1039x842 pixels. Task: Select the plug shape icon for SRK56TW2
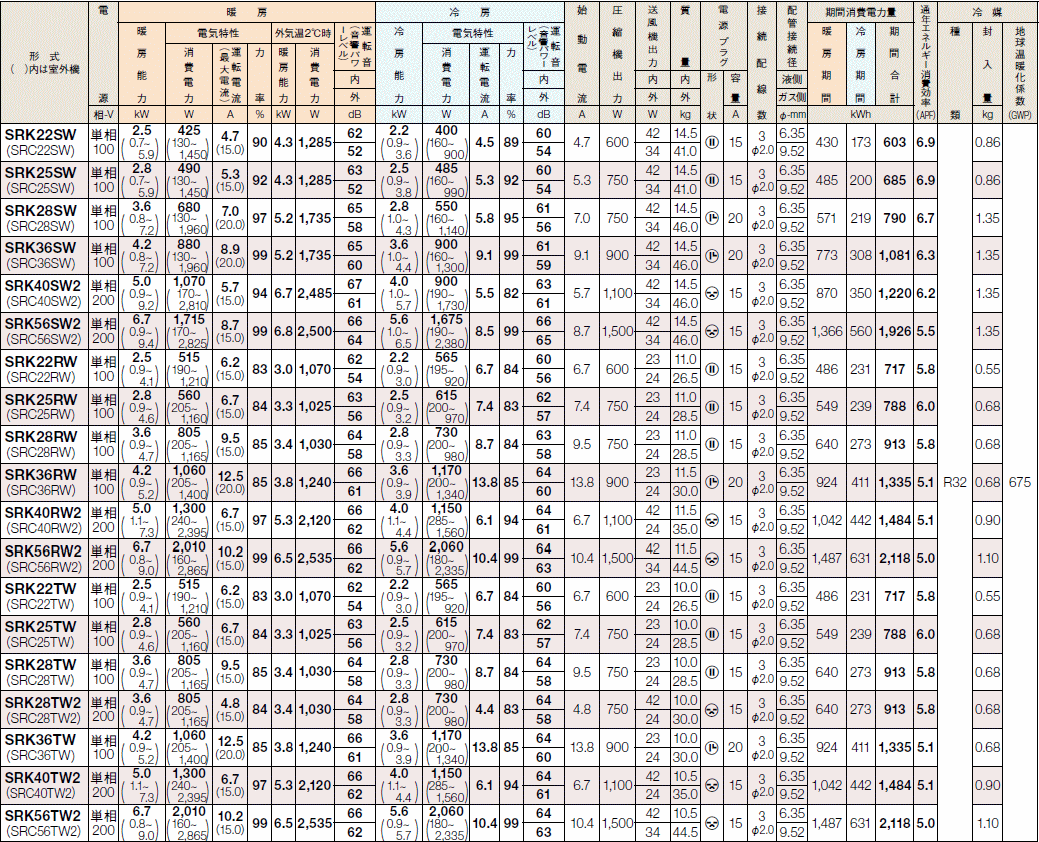point(712,823)
